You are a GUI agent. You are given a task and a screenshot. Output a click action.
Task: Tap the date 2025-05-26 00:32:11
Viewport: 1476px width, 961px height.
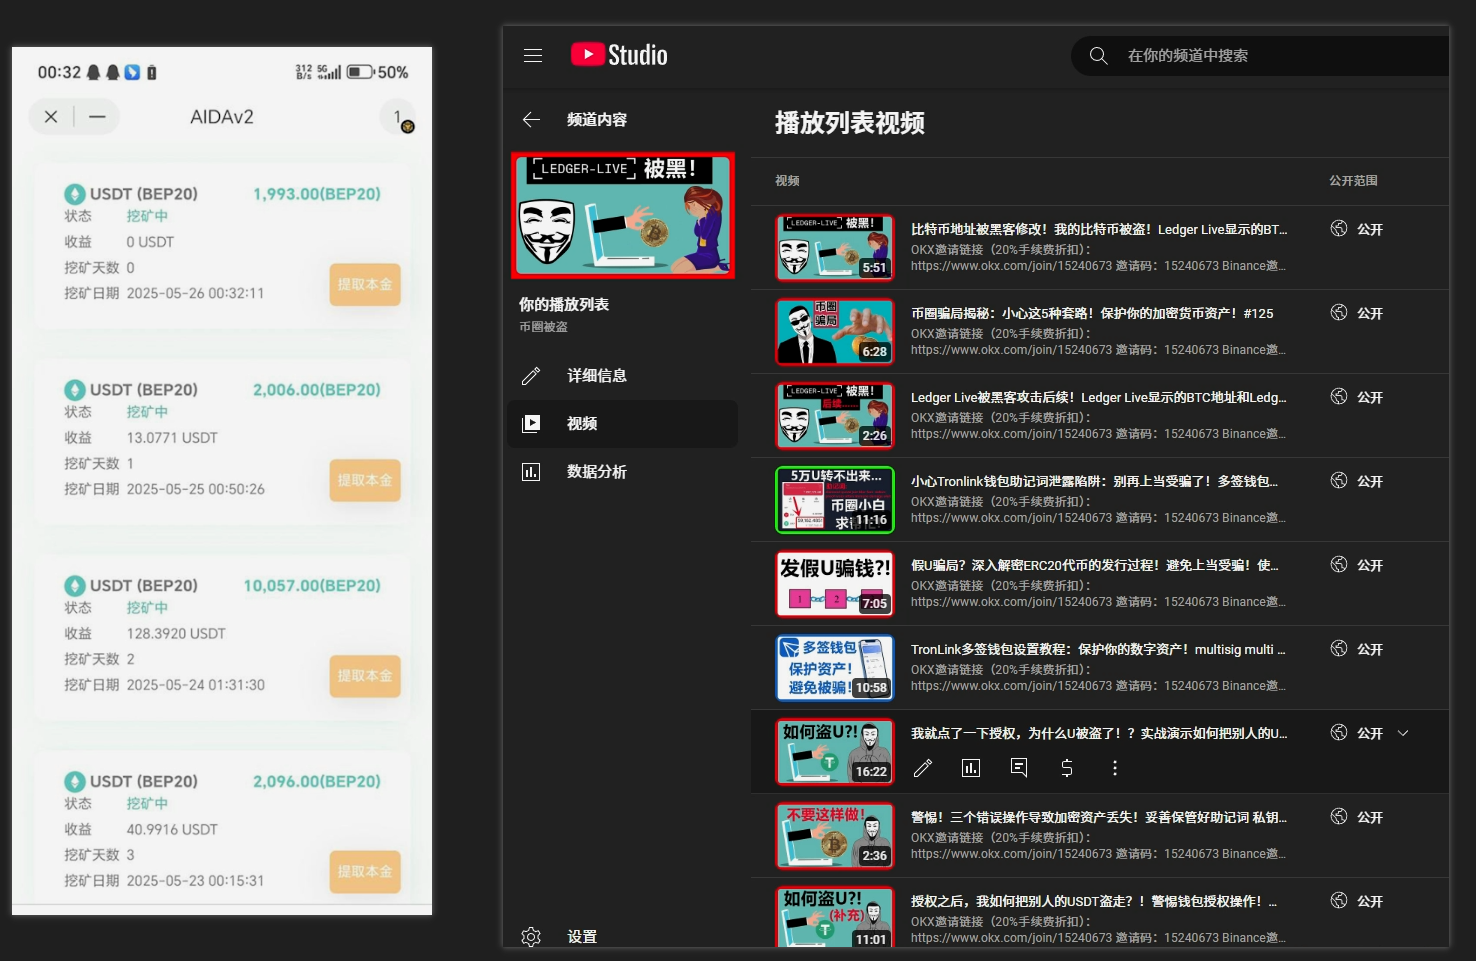(195, 294)
